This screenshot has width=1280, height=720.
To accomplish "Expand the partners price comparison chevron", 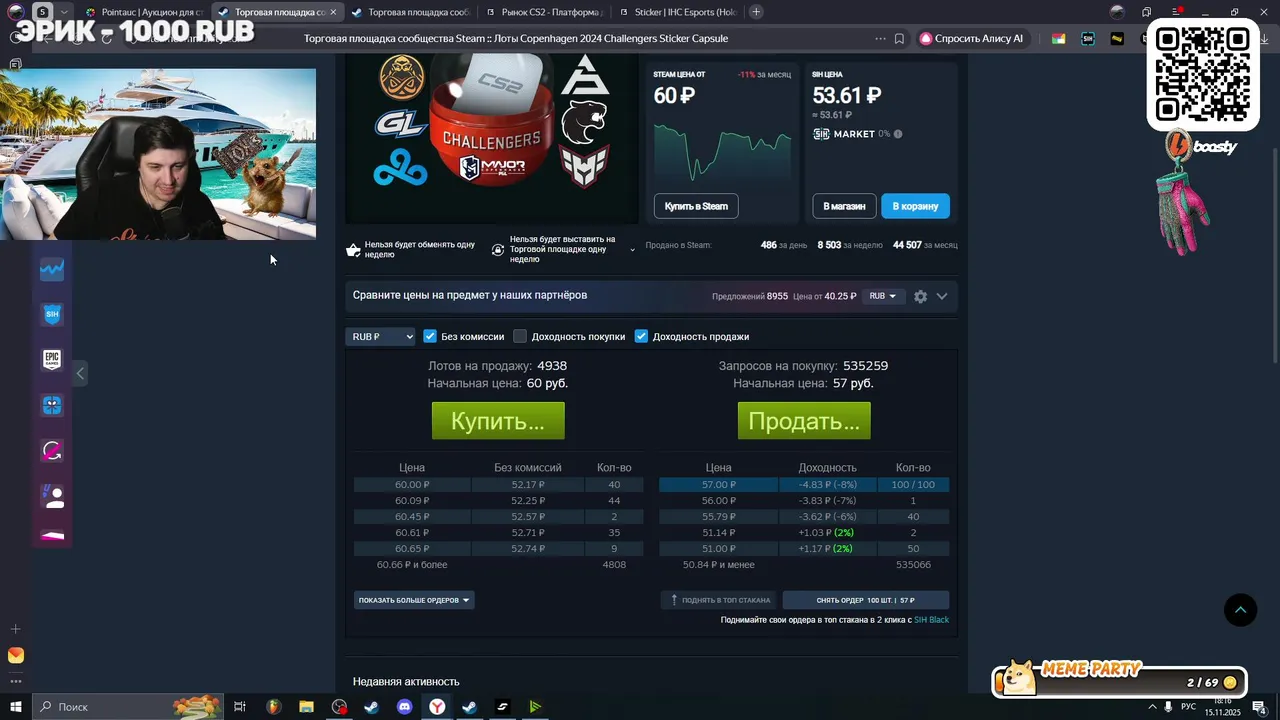I will point(942,296).
